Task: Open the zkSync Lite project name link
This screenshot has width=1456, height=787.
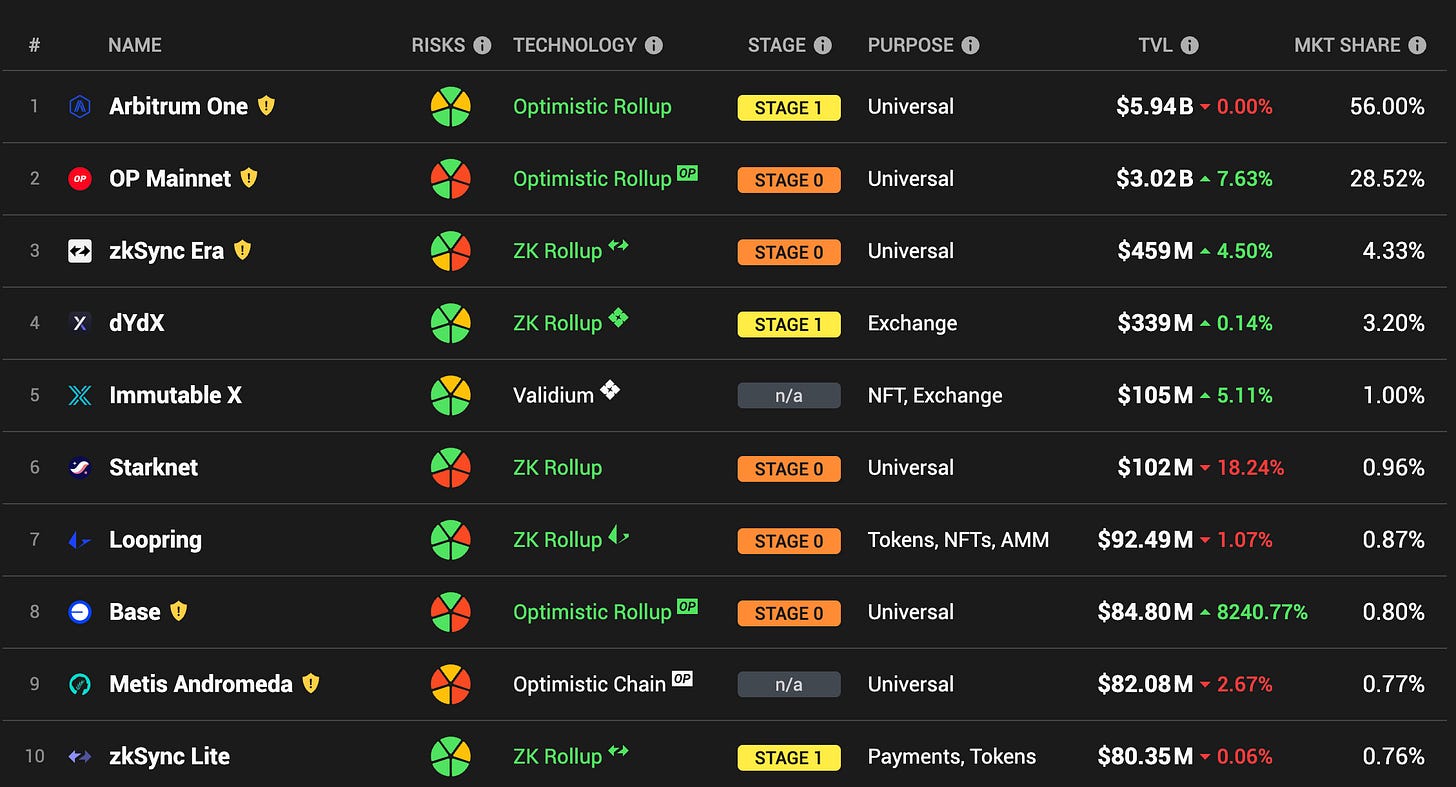Action: 169,757
